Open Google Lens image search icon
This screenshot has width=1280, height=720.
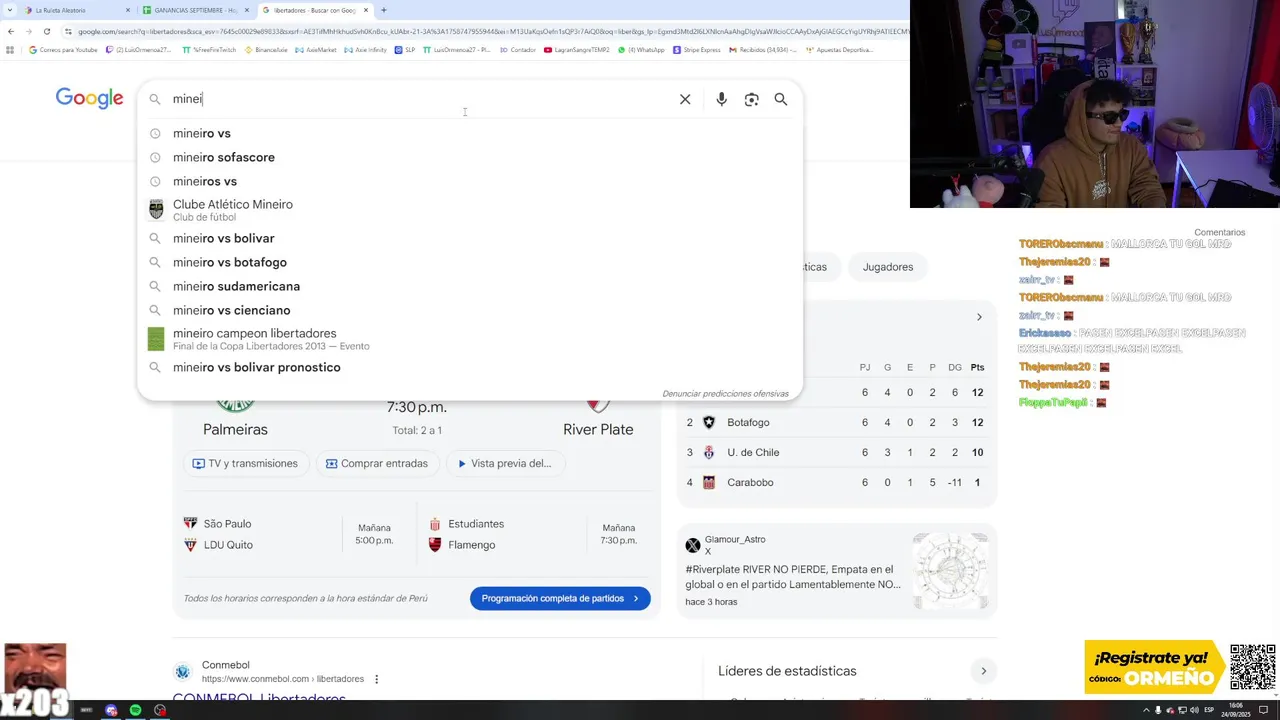coord(751,99)
